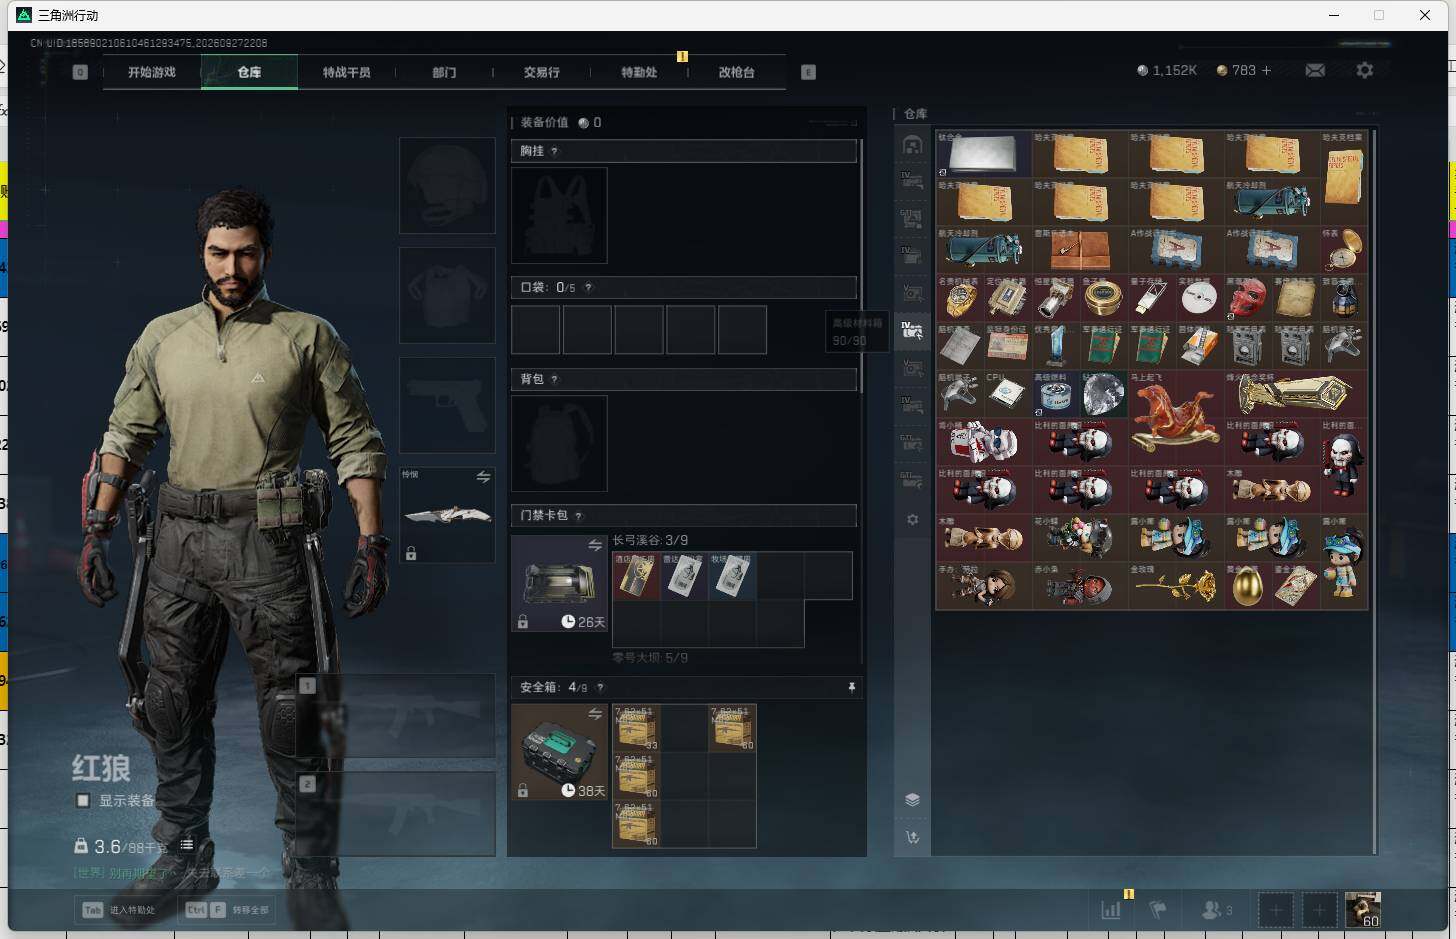Open the settings gear in top bar
Screen dimensions: 1456x939
click(1365, 70)
